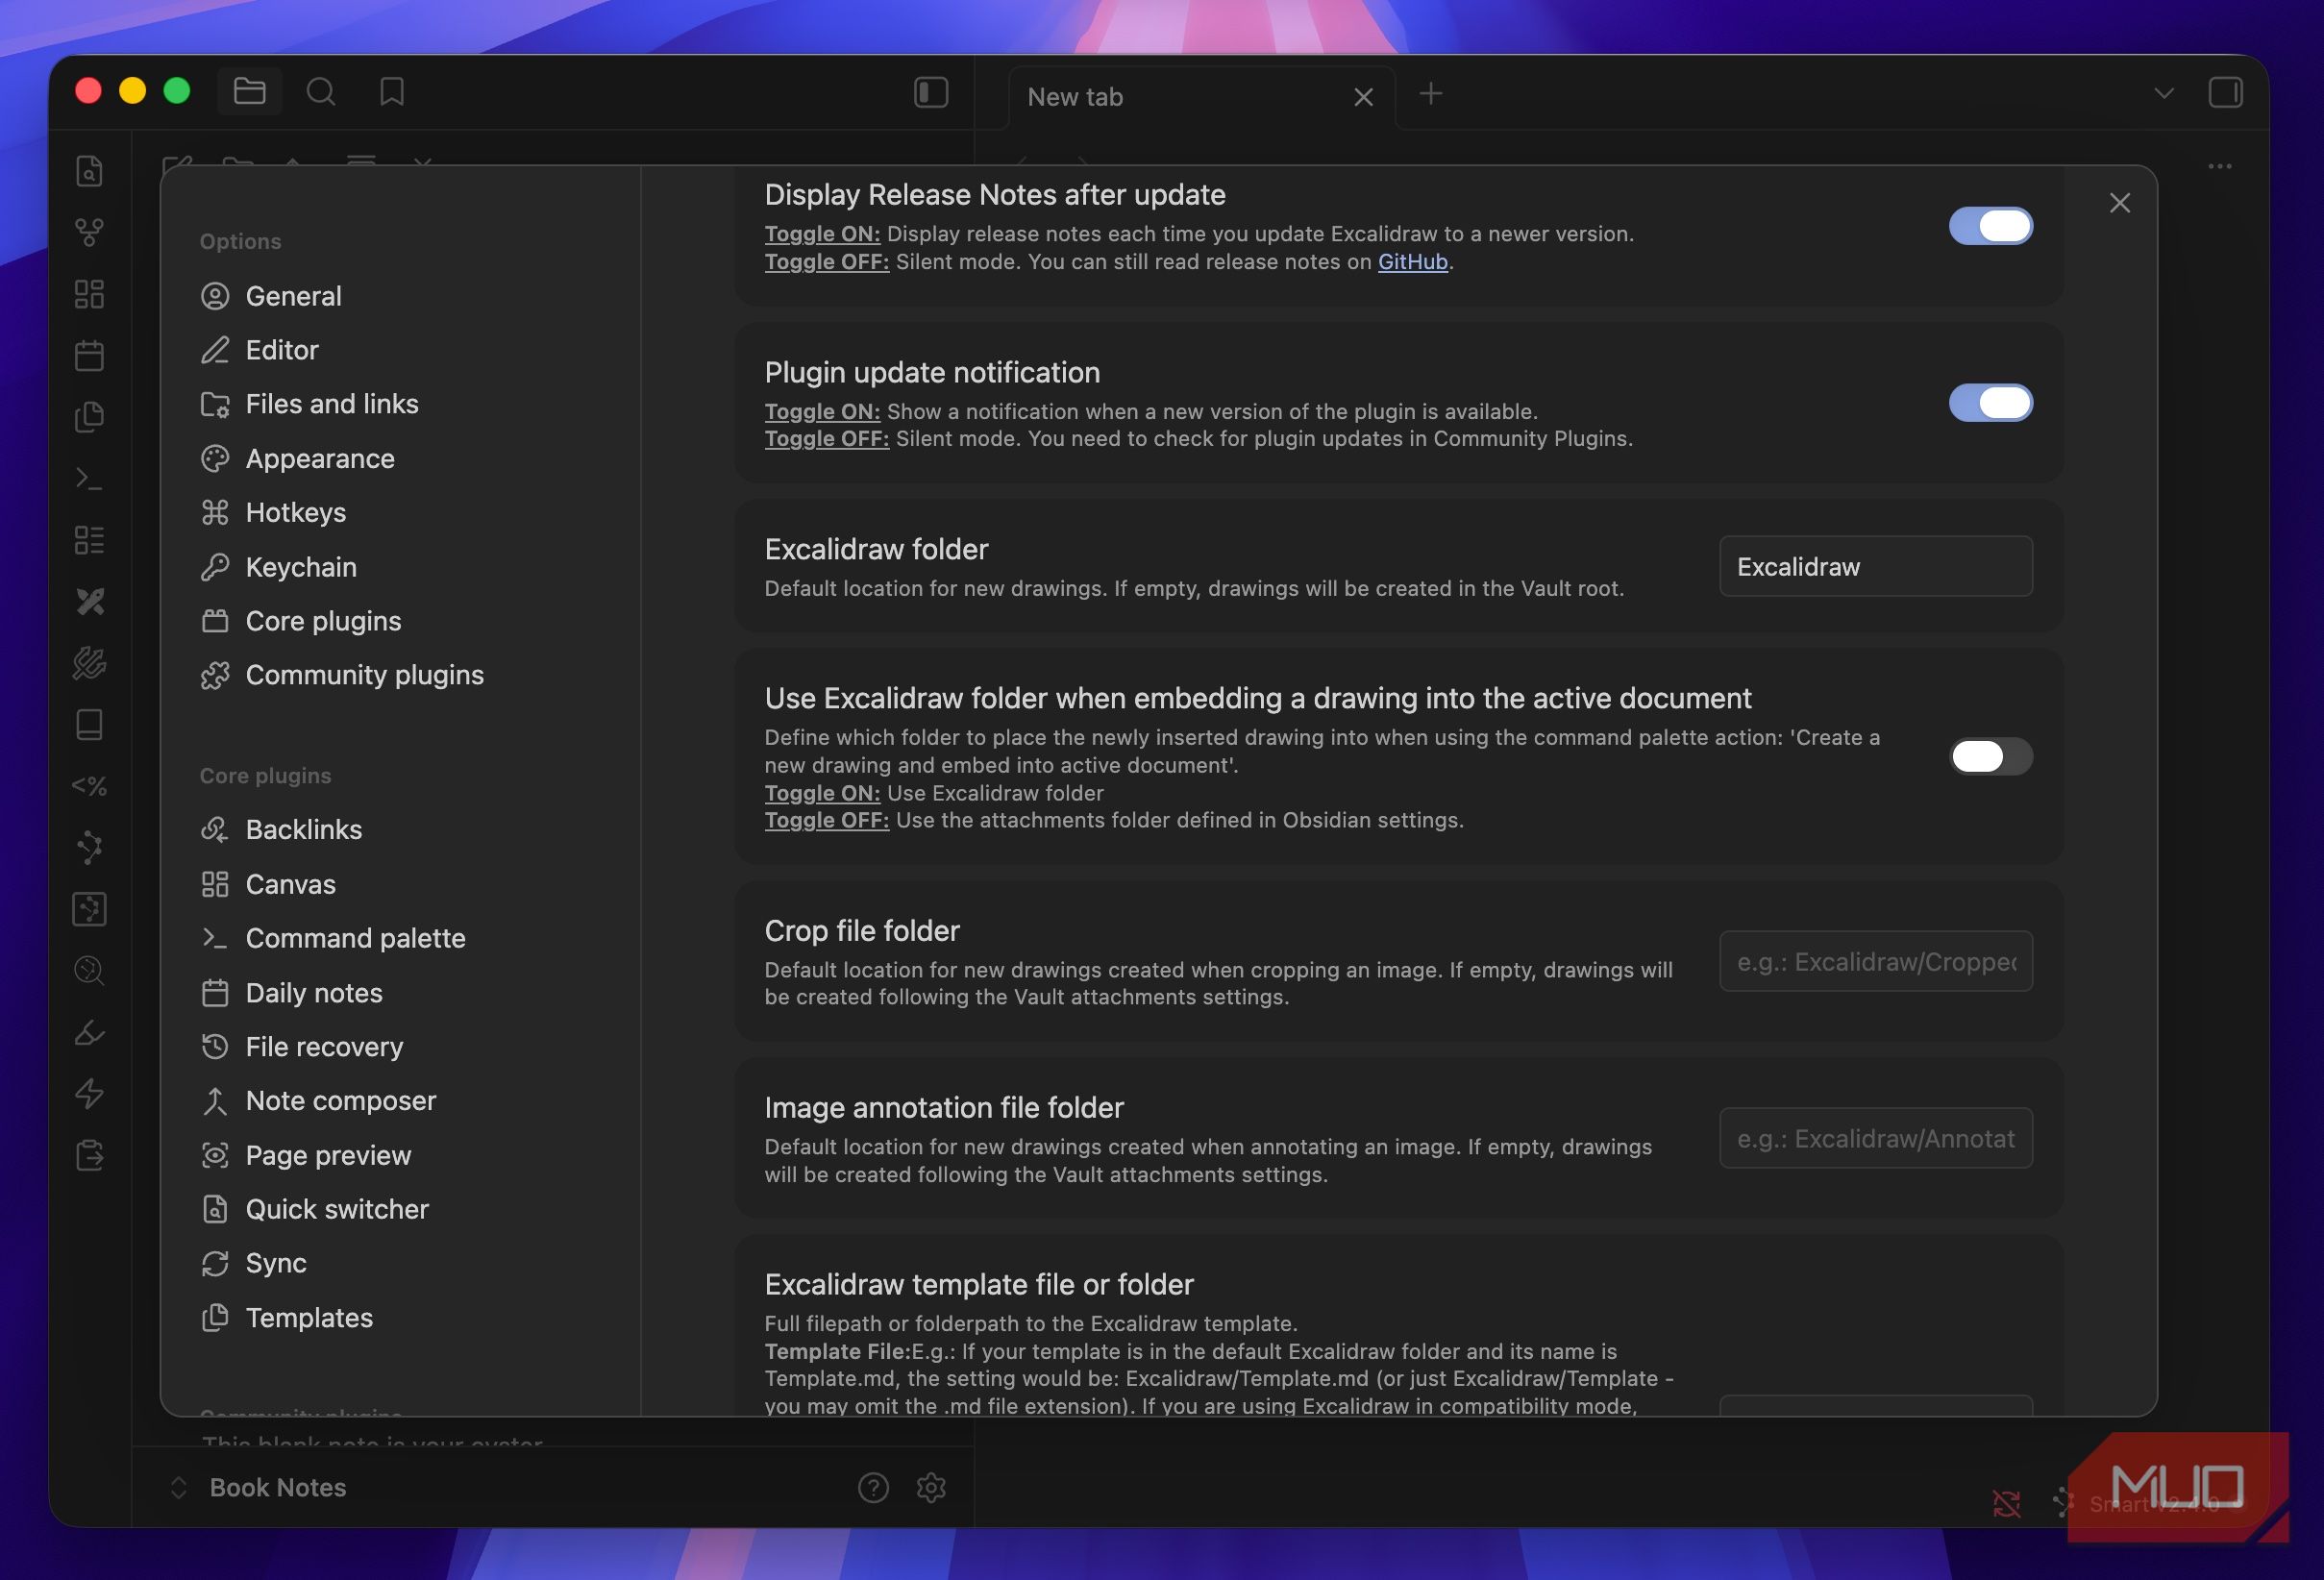Close the settings dialog with X

tap(2119, 203)
